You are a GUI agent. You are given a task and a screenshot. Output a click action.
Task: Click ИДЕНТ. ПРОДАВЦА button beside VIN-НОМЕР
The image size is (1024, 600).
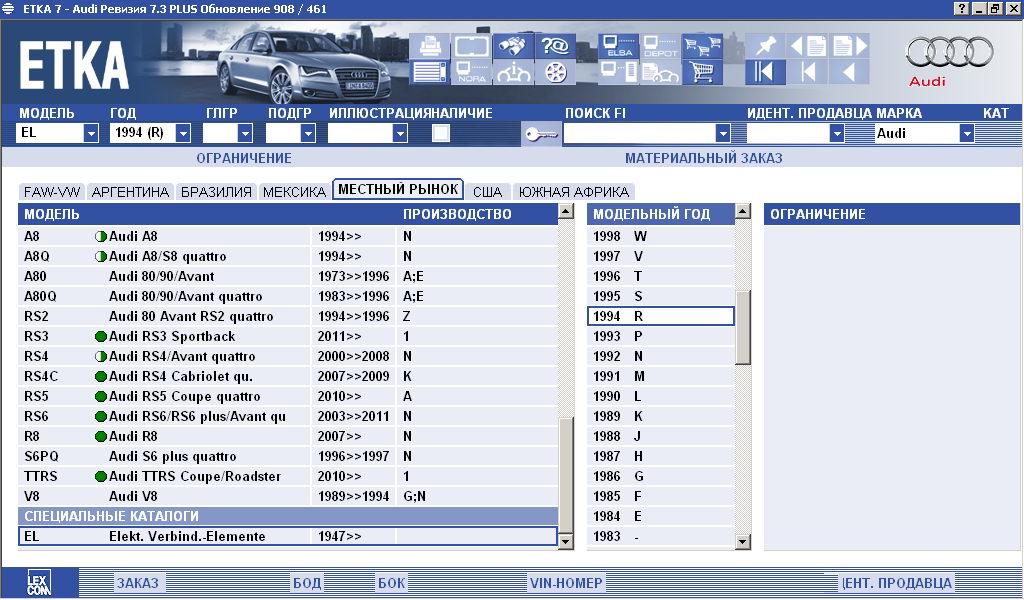coord(896,583)
